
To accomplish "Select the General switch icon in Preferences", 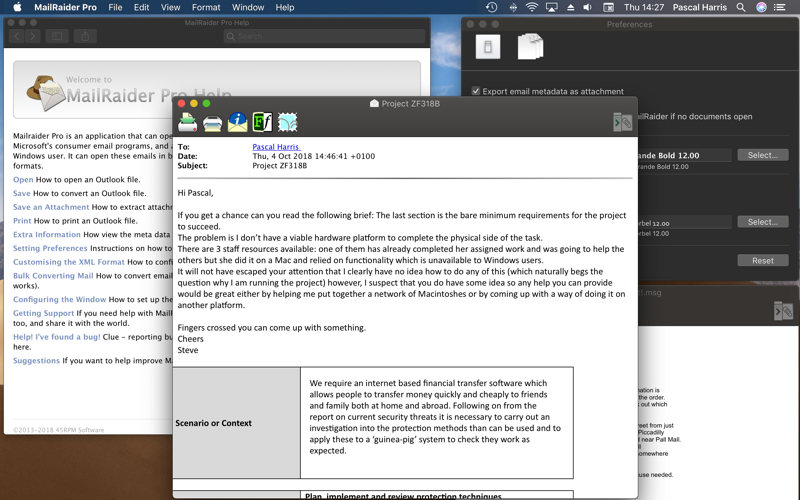I will click(488, 47).
